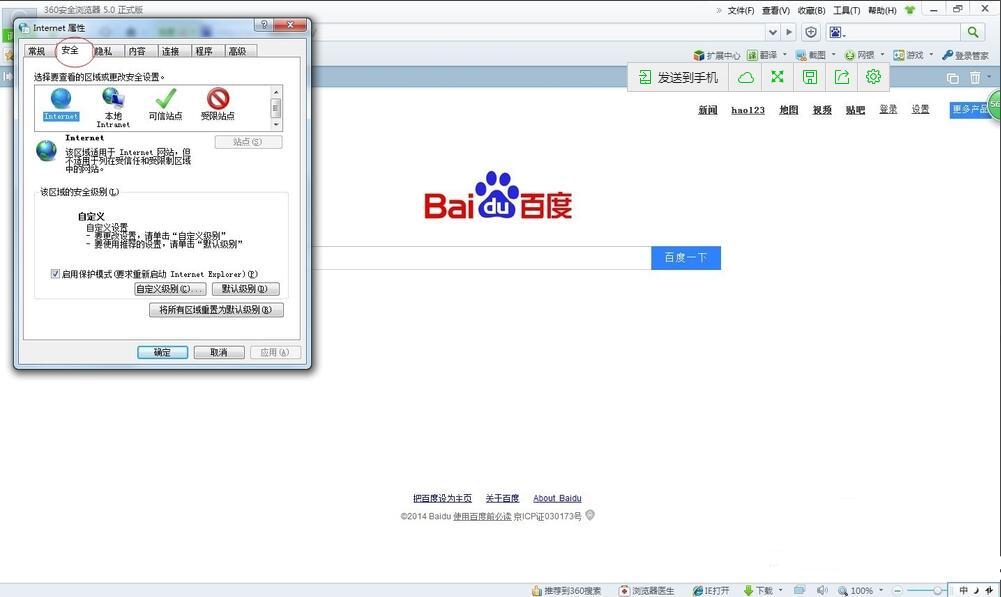Image resolution: width=1001 pixels, height=597 pixels.
Task: Expand the 截图 dropdown arrow
Action: [833, 55]
